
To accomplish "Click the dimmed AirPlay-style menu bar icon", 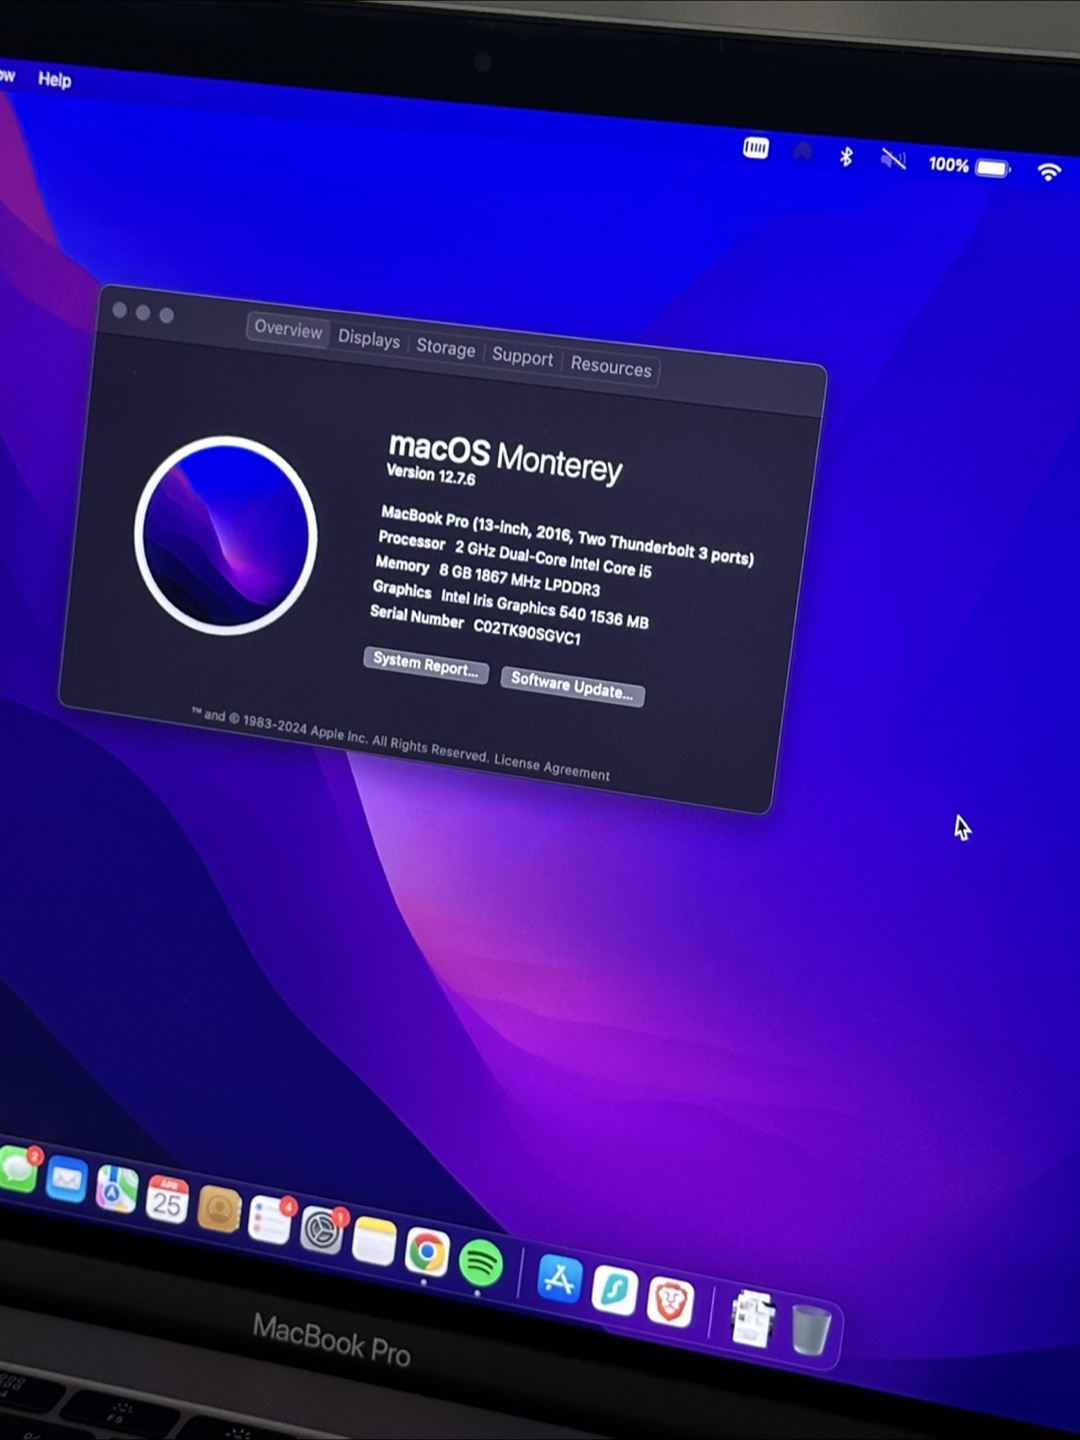I will pyautogui.click(x=803, y=152).
